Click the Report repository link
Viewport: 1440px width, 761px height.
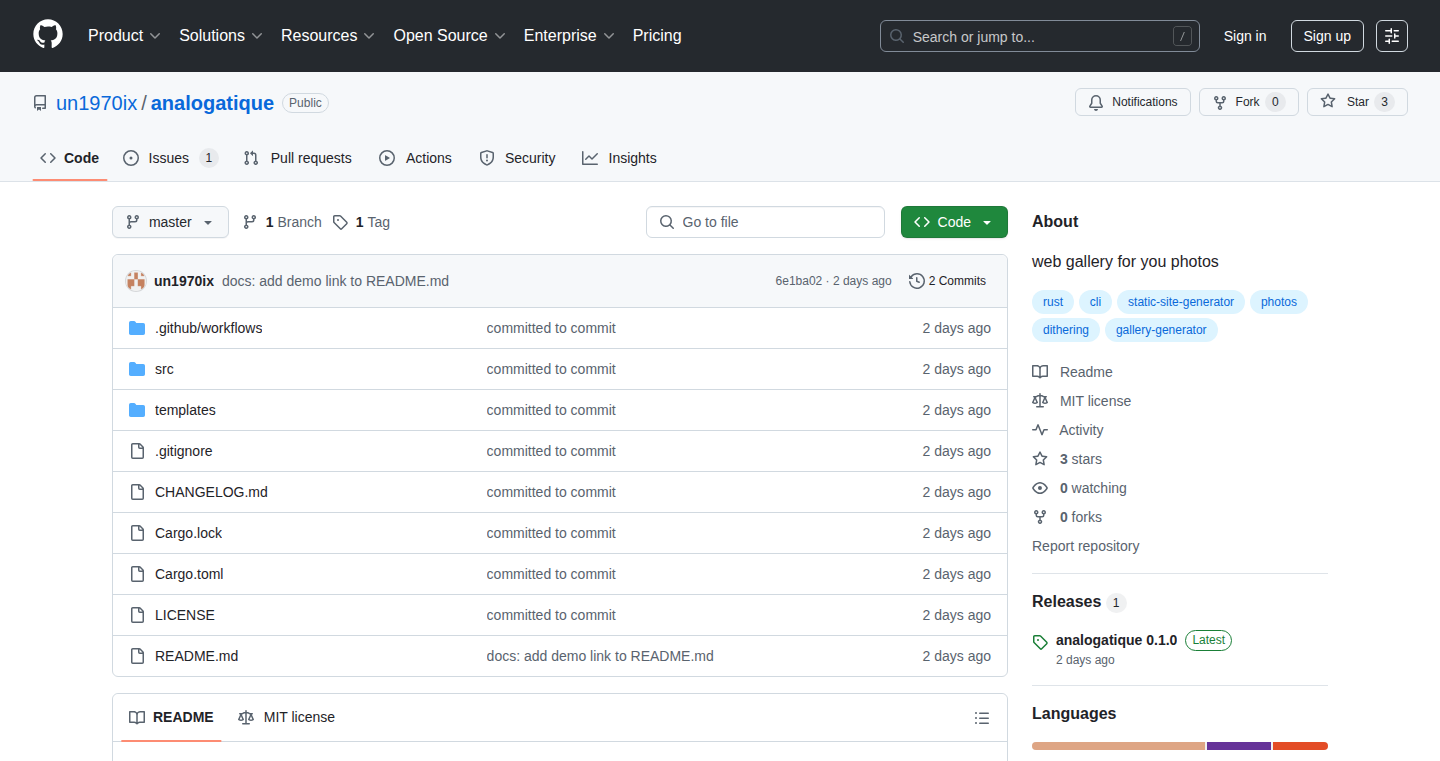tap(1085, 546)
